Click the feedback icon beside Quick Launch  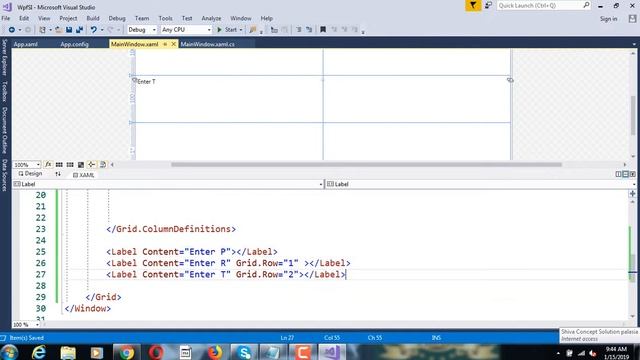tap(488, 6)
